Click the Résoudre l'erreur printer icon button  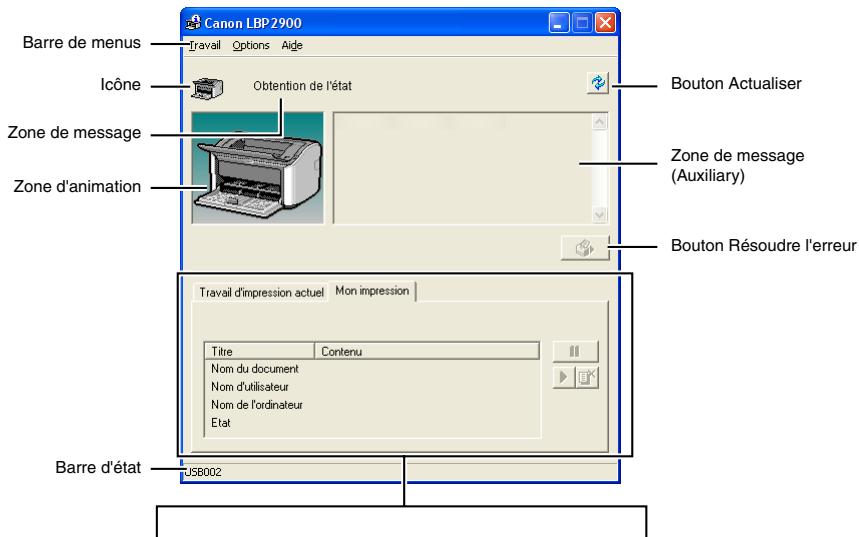(585, 248)
